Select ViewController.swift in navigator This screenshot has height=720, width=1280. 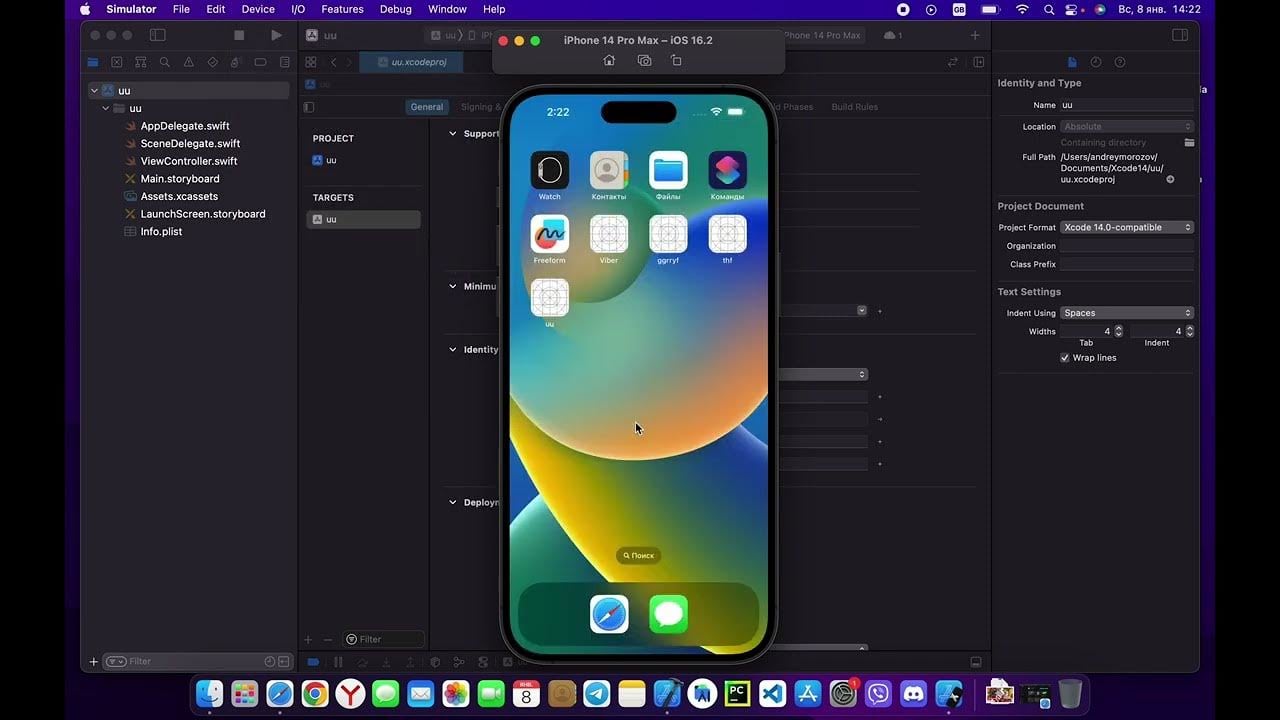(188, 161)
